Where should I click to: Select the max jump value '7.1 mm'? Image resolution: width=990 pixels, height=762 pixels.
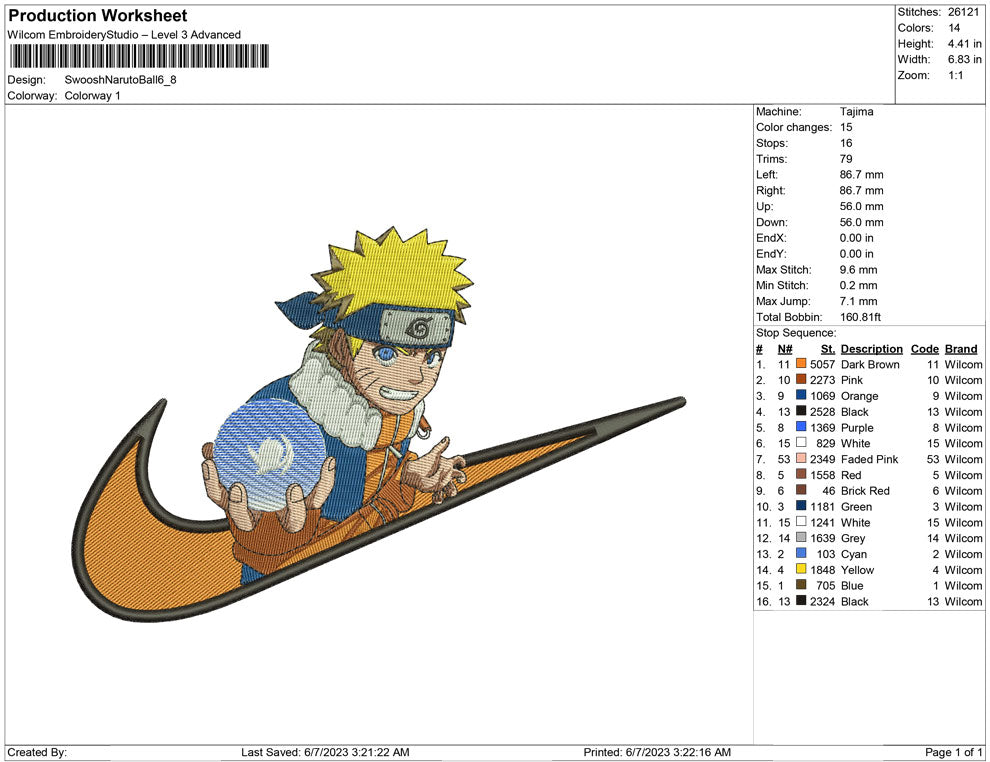click(x=858, y=301)
